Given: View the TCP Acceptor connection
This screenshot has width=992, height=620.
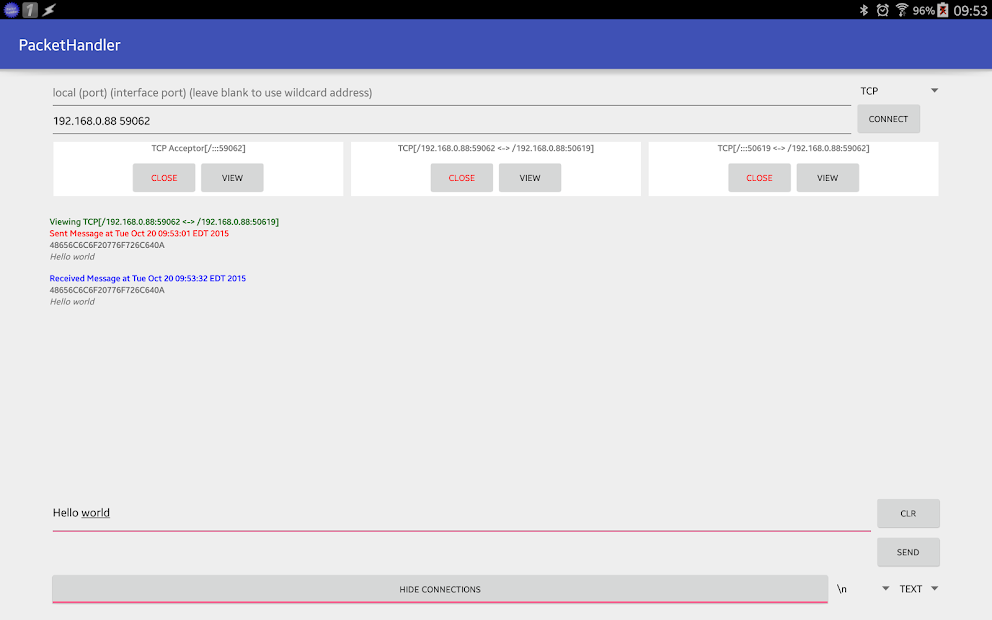Looking at the screenshot, I should (x=232, y=178).
